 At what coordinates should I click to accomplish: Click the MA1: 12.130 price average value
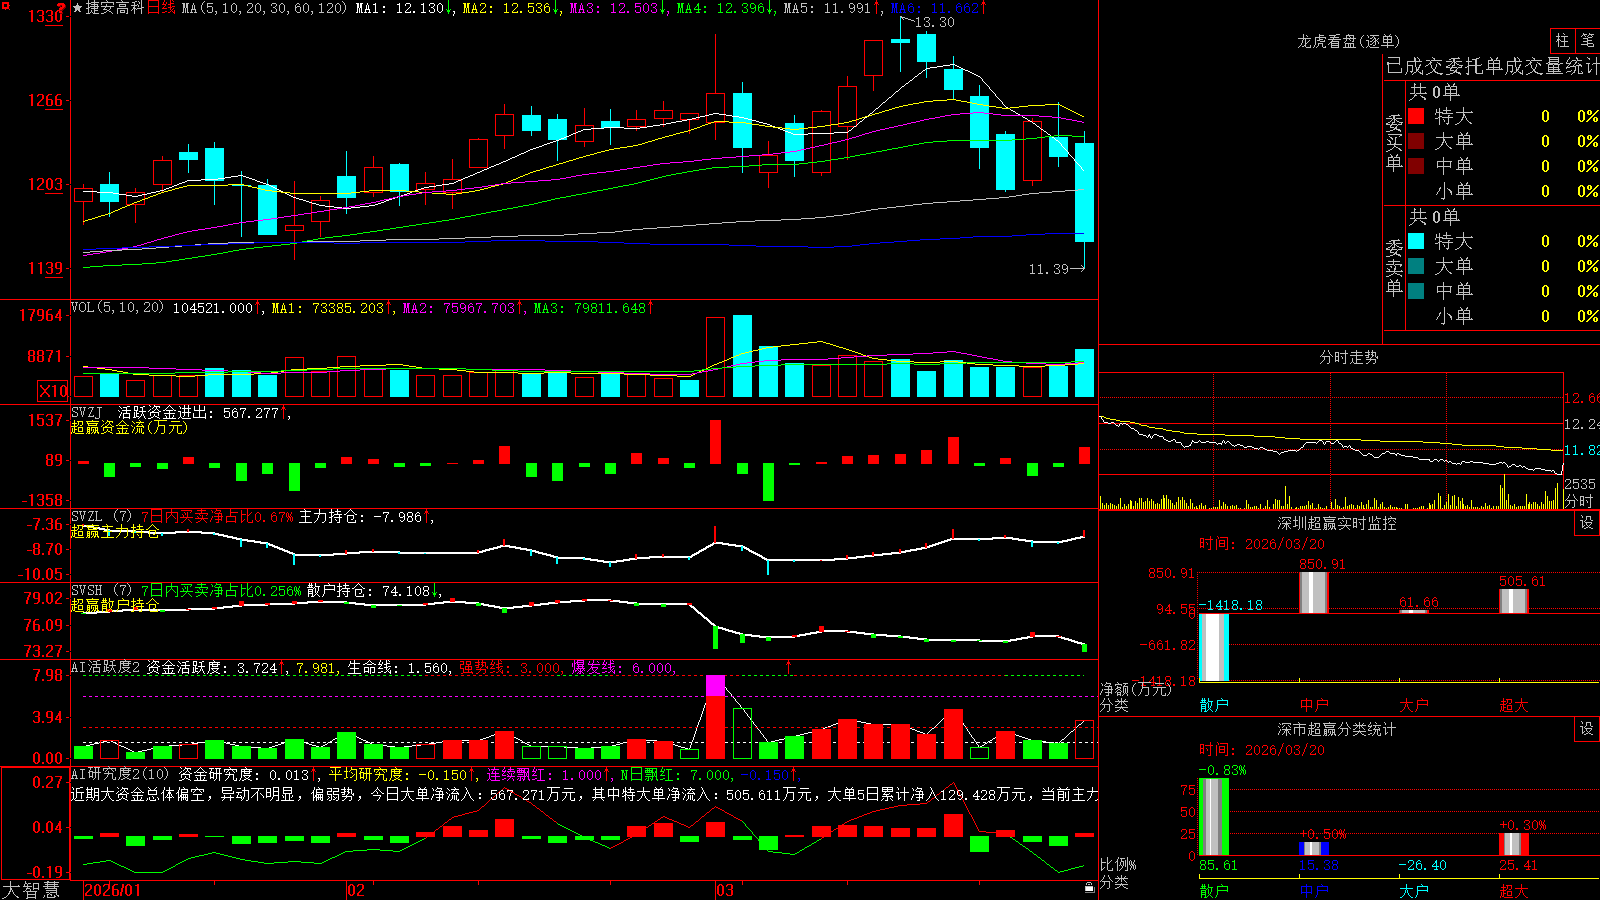point(399,8)
